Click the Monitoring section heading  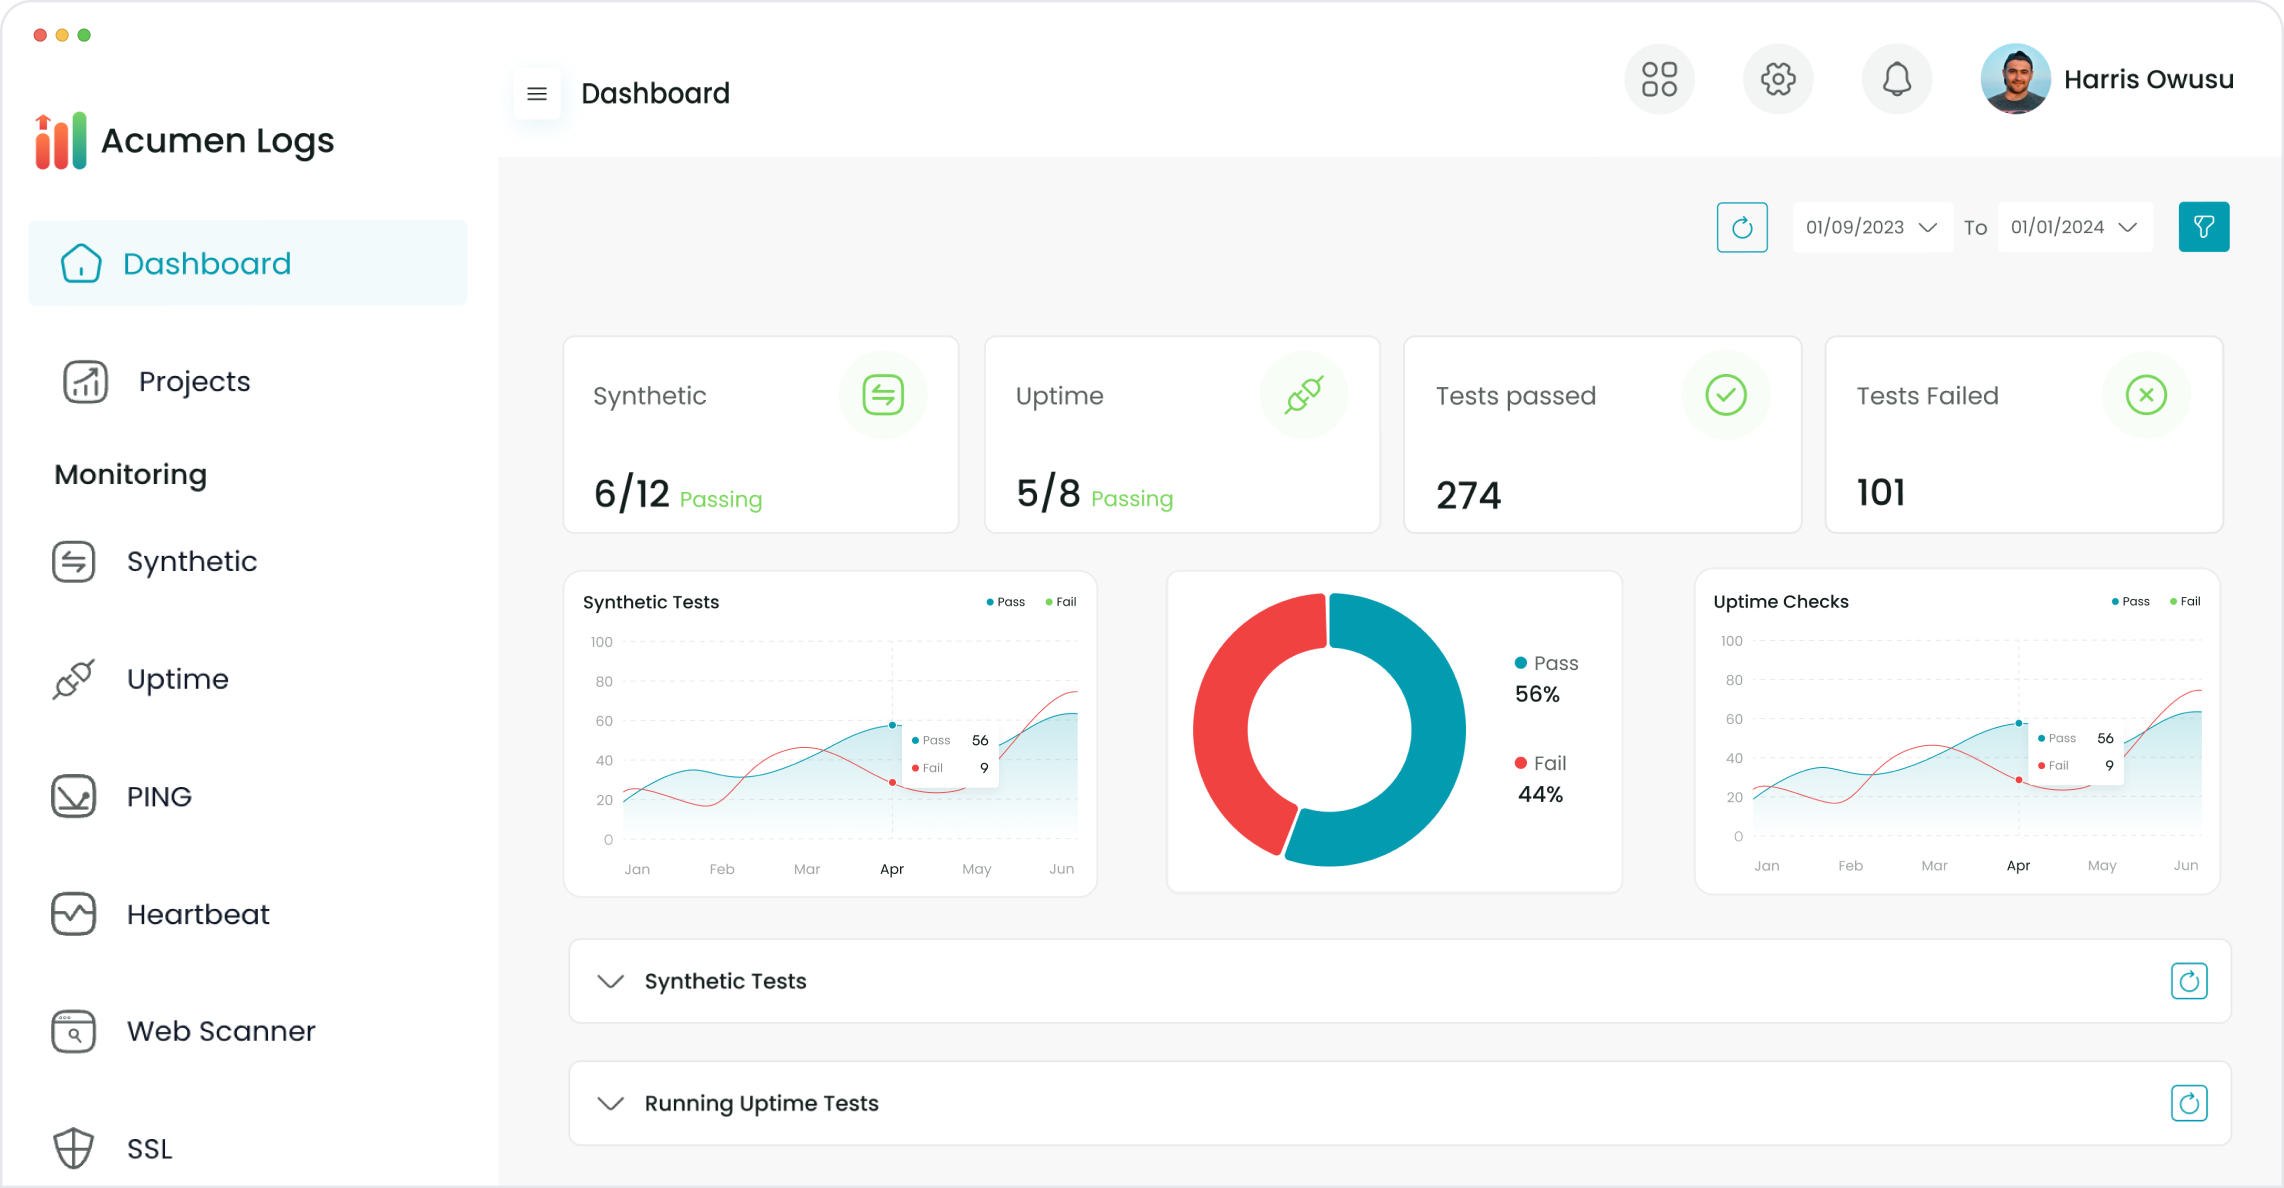(131, 474)
